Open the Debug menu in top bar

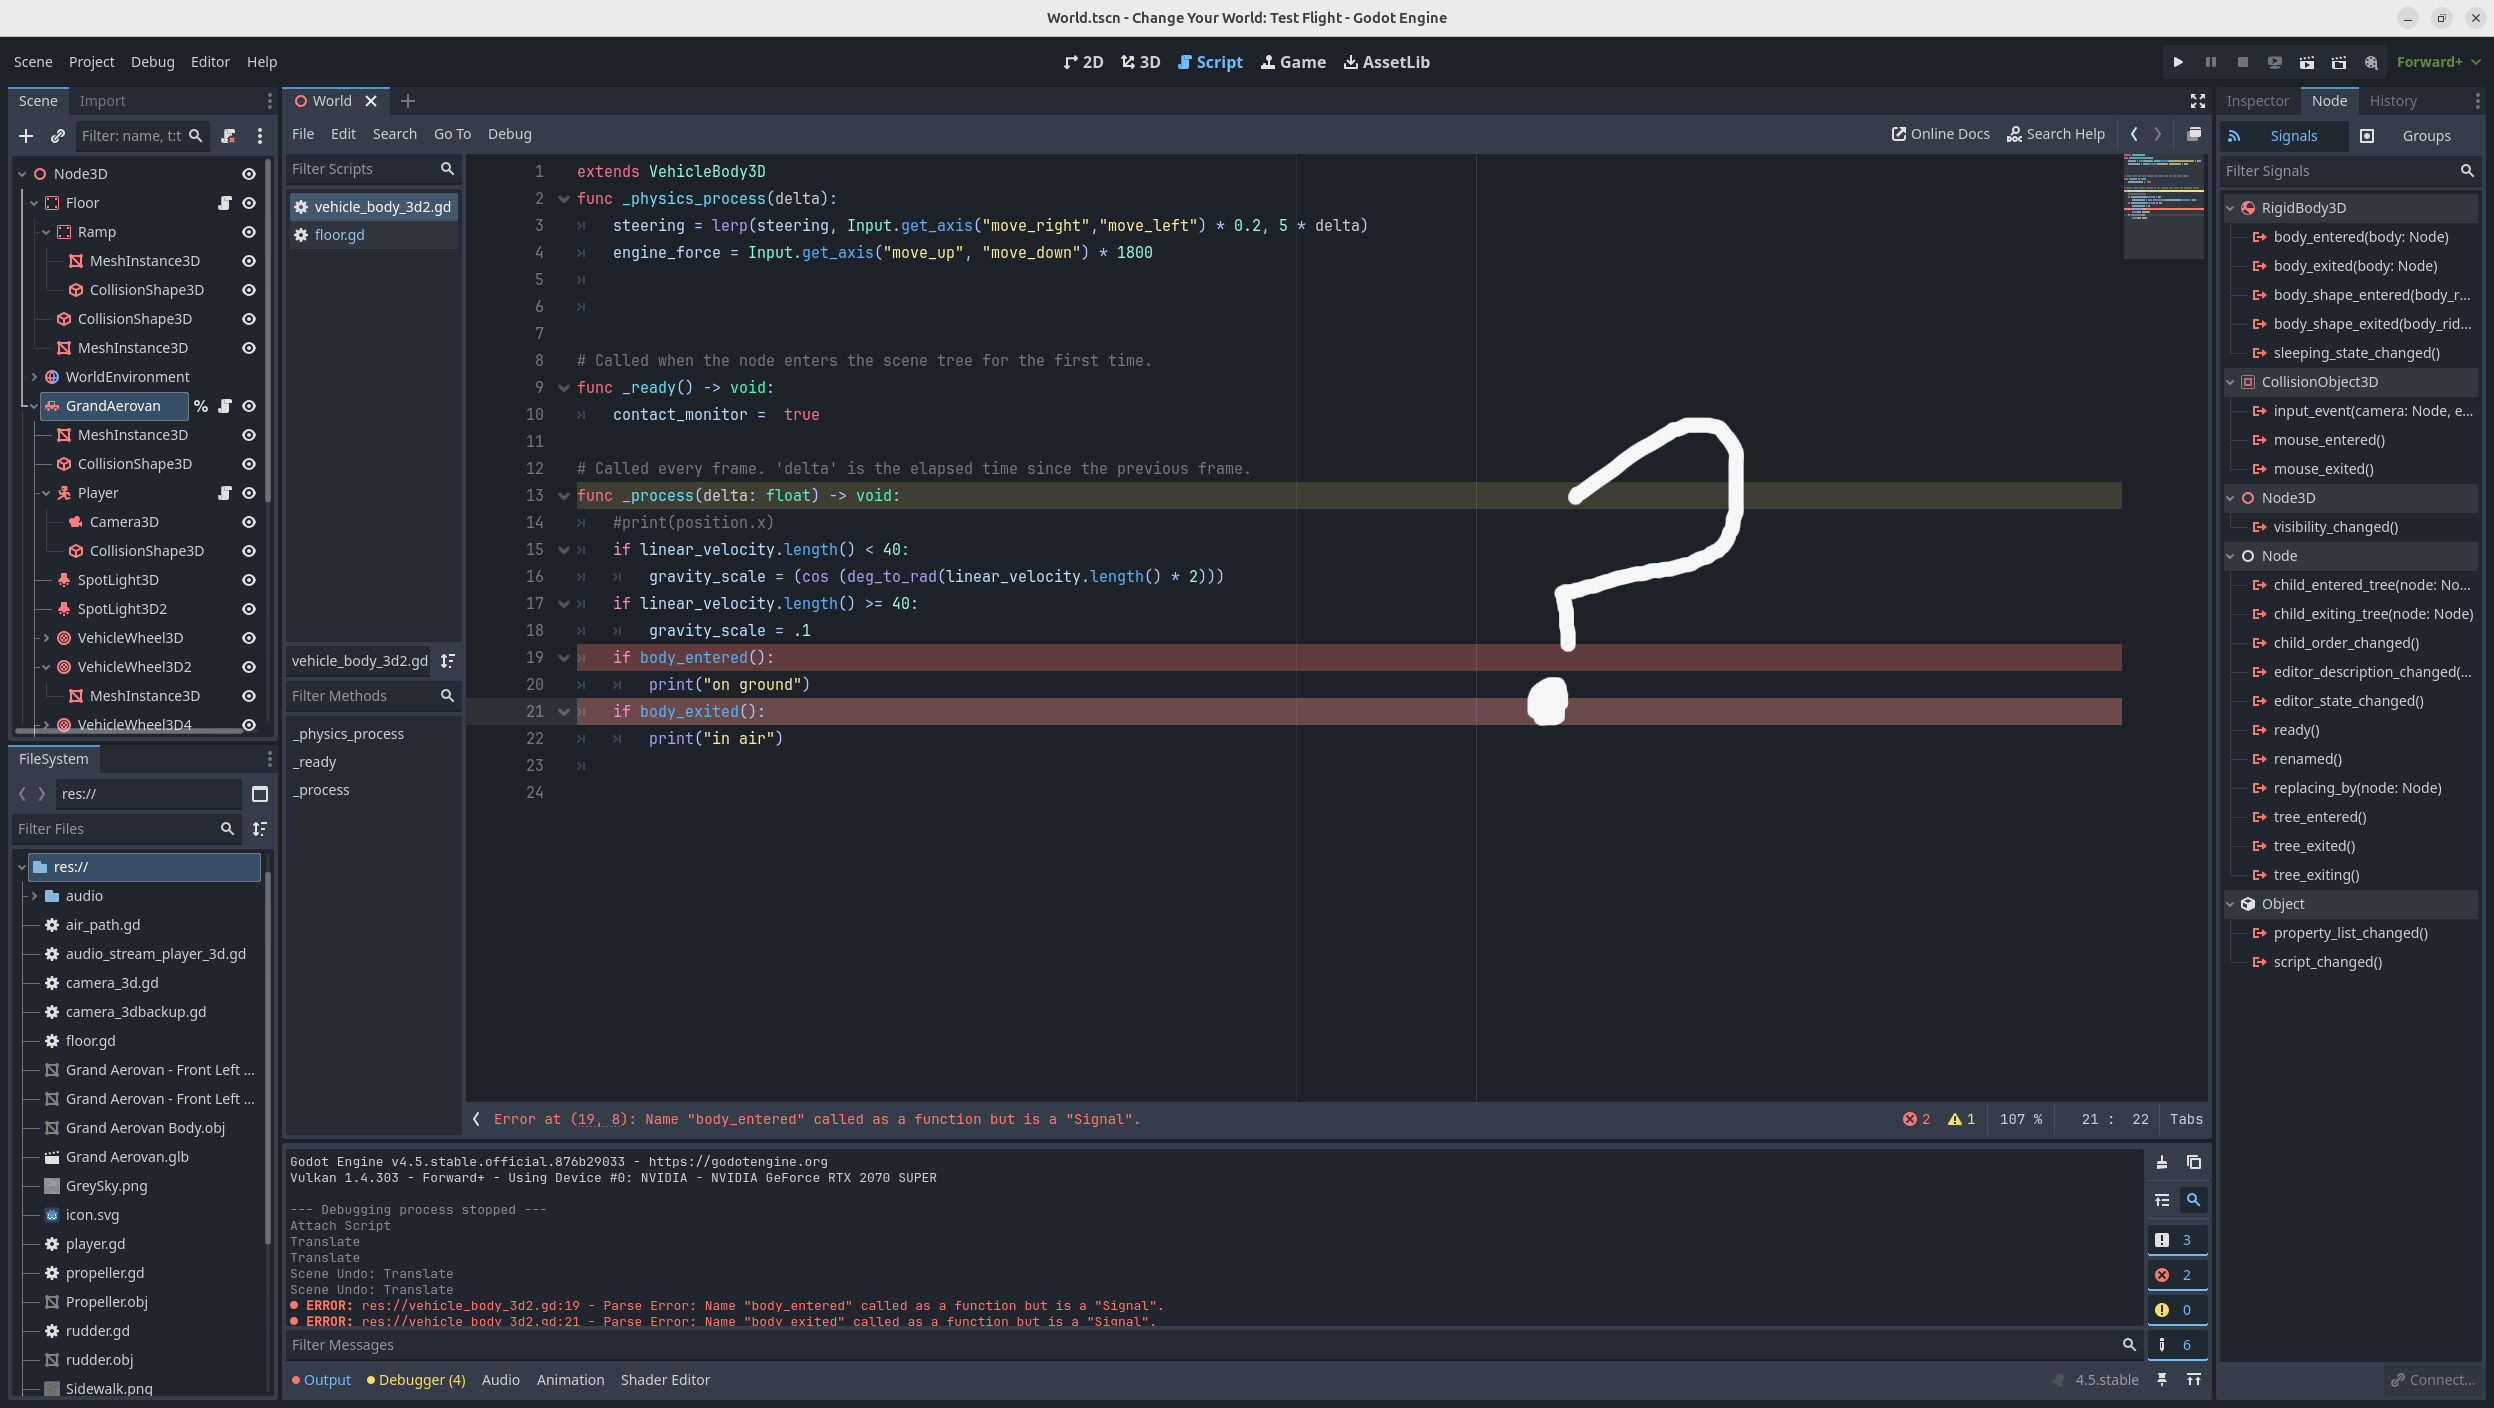click(152, 62)
